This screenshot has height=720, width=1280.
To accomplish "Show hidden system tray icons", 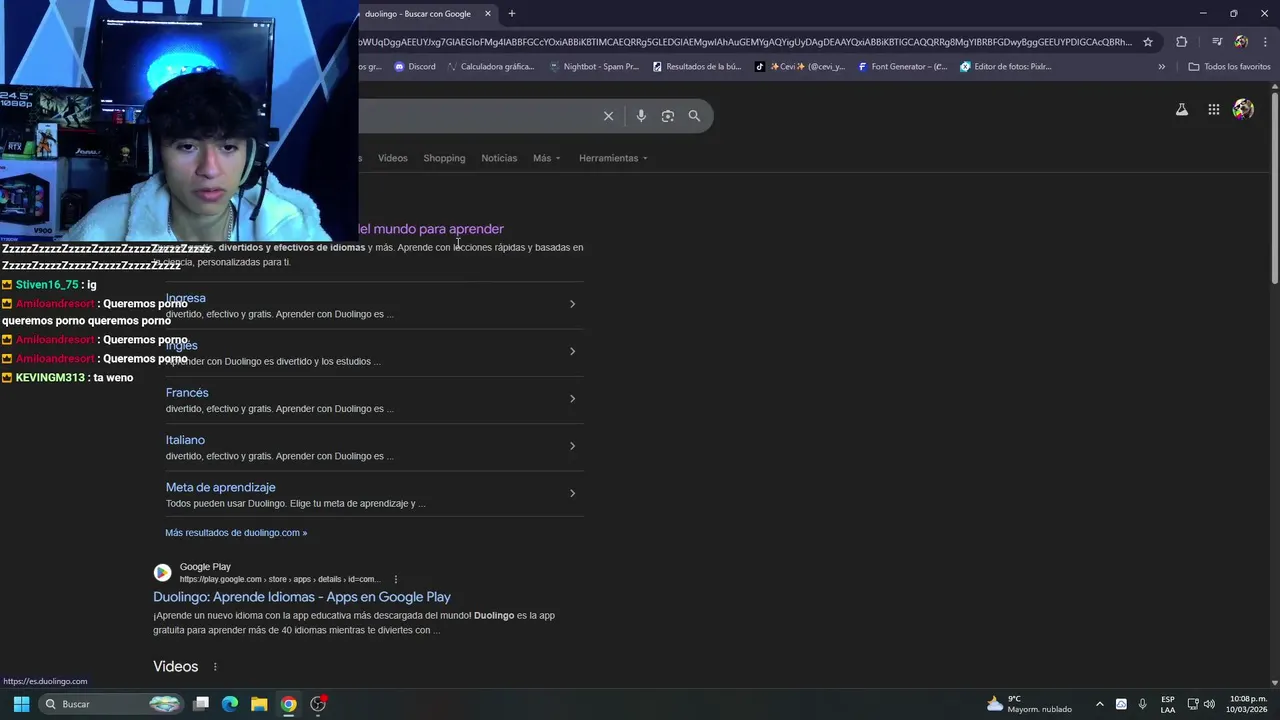I will [1100, 704].
